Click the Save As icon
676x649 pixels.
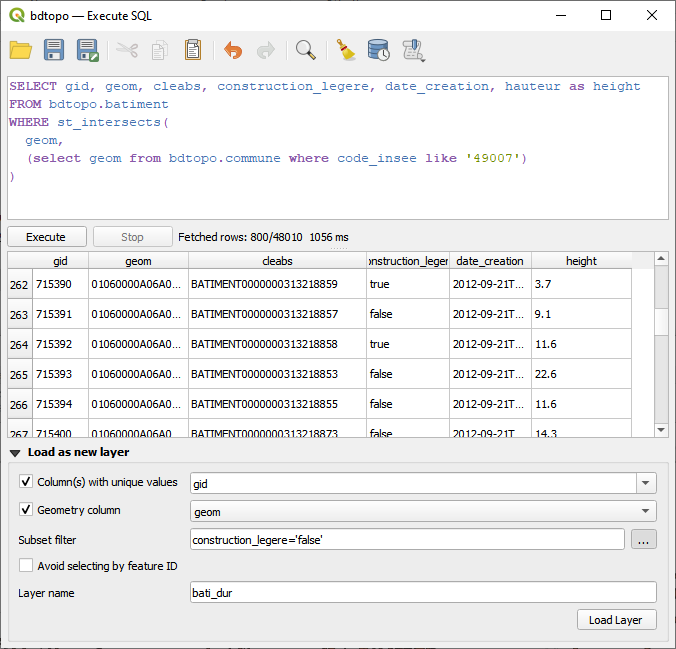[x=87, y=50]
